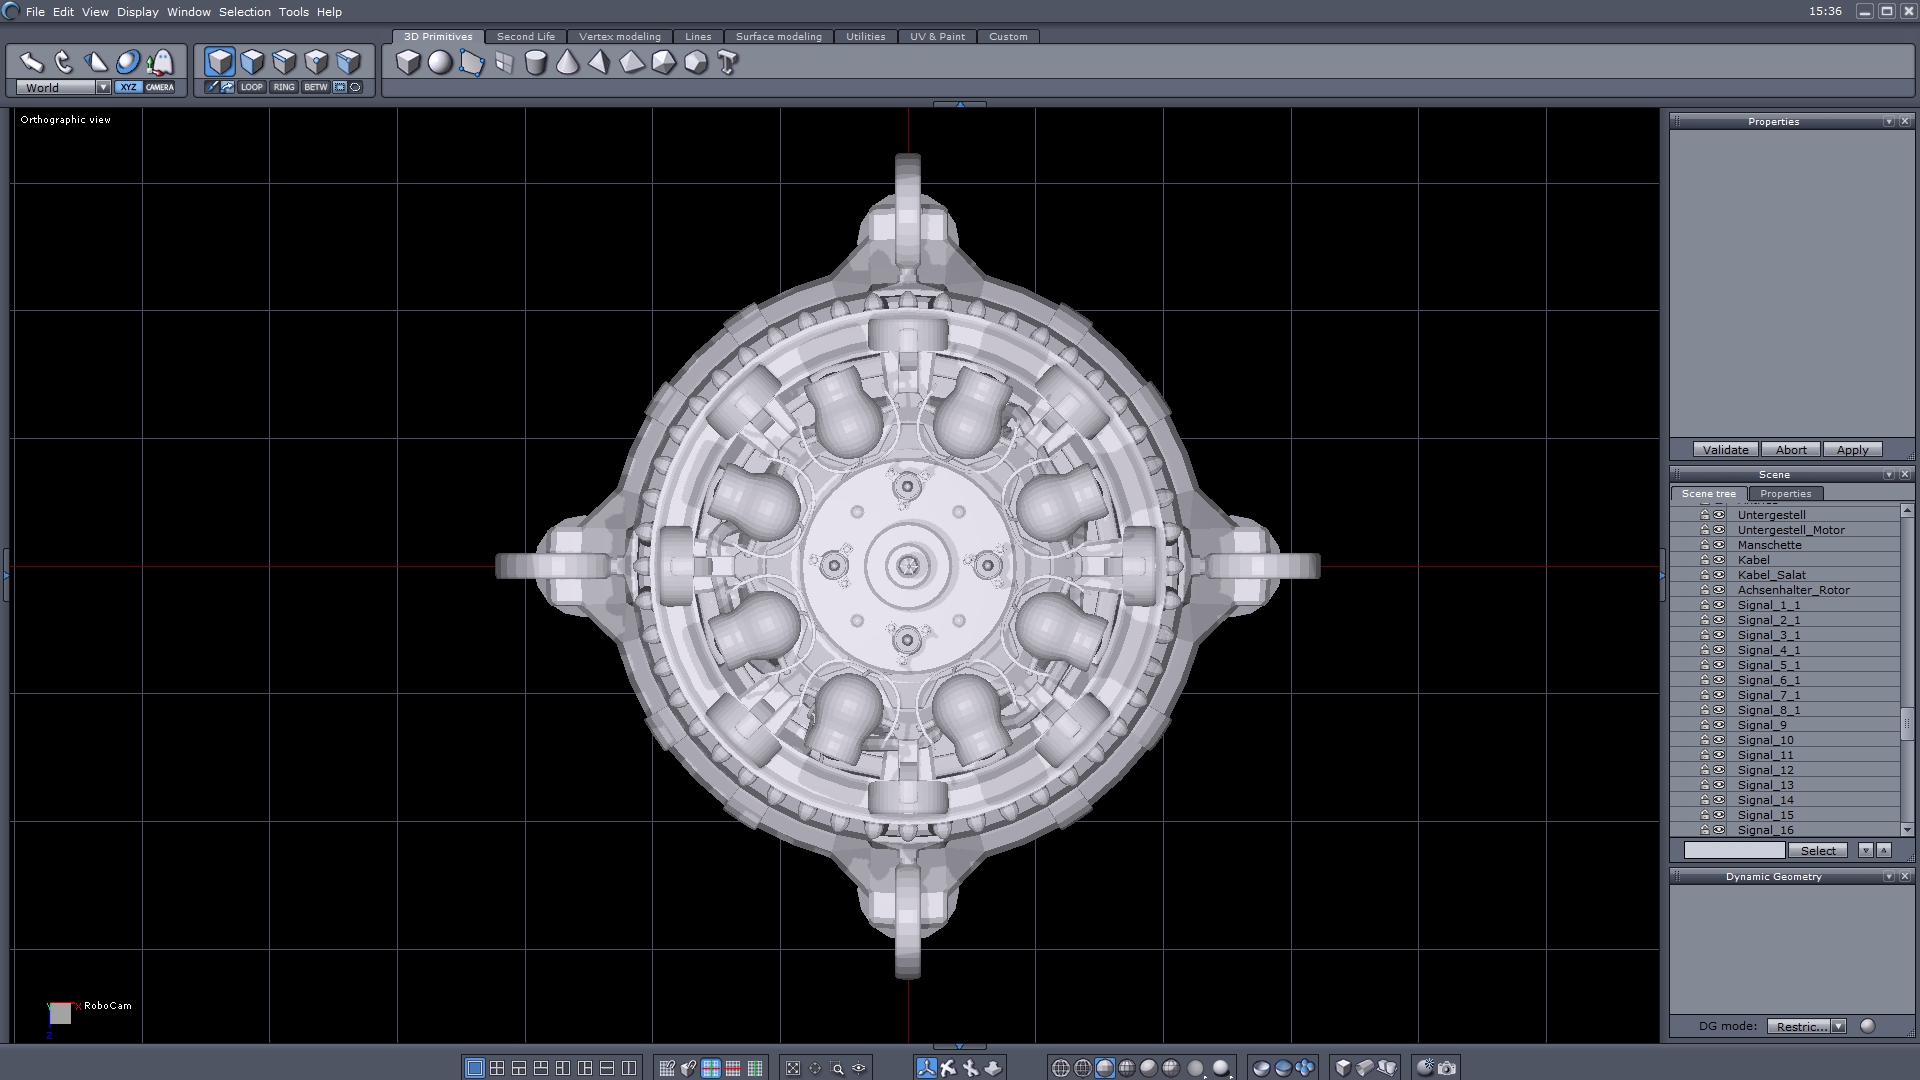Create a sphere primitive

coord(440,63)
